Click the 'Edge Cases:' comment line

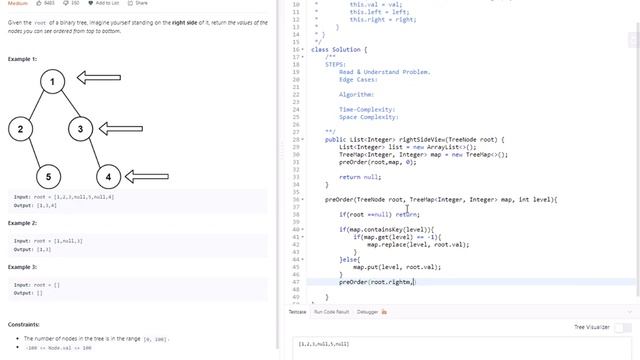coord(358,80)
